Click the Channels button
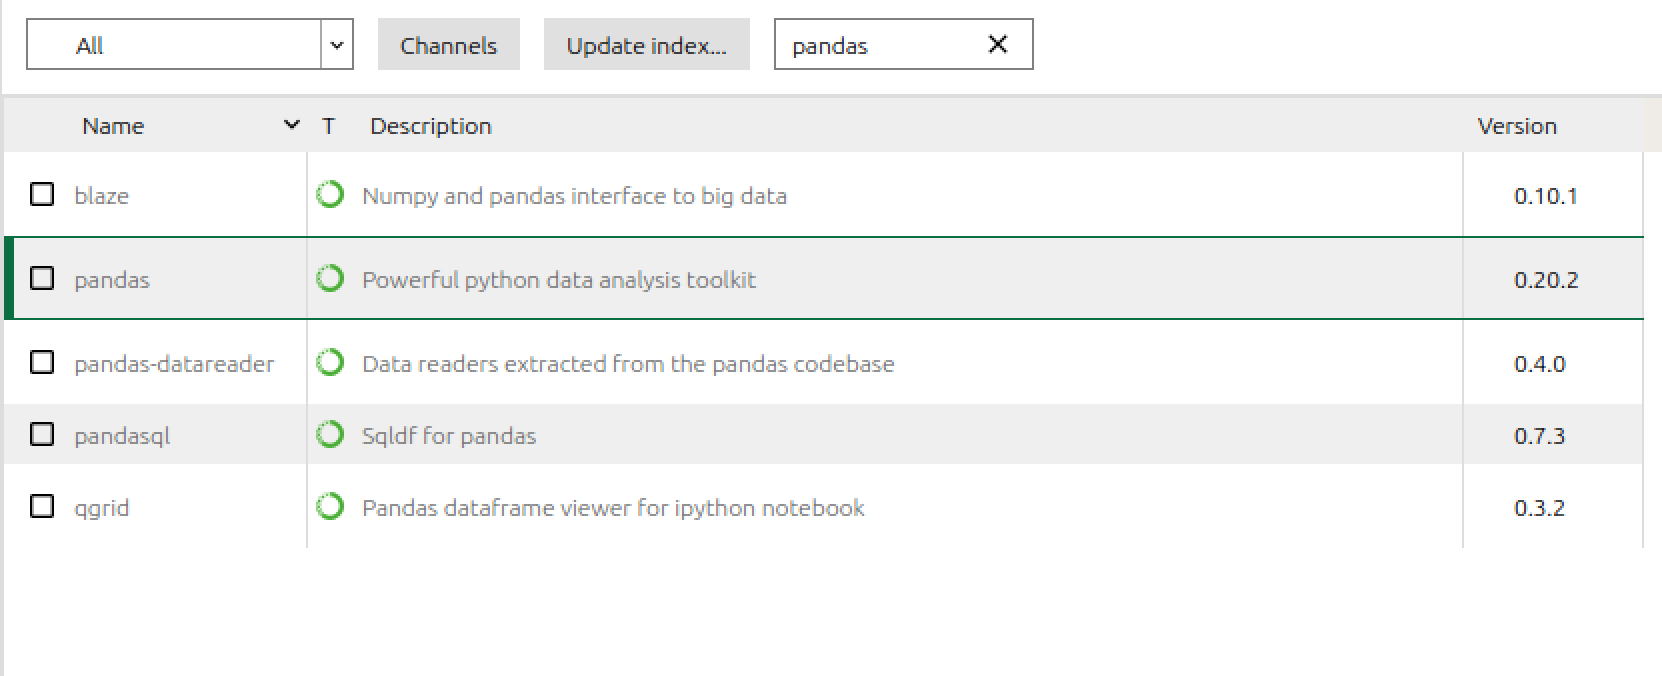The height and width of the screenshot is (676, 1662). point(448,44)
